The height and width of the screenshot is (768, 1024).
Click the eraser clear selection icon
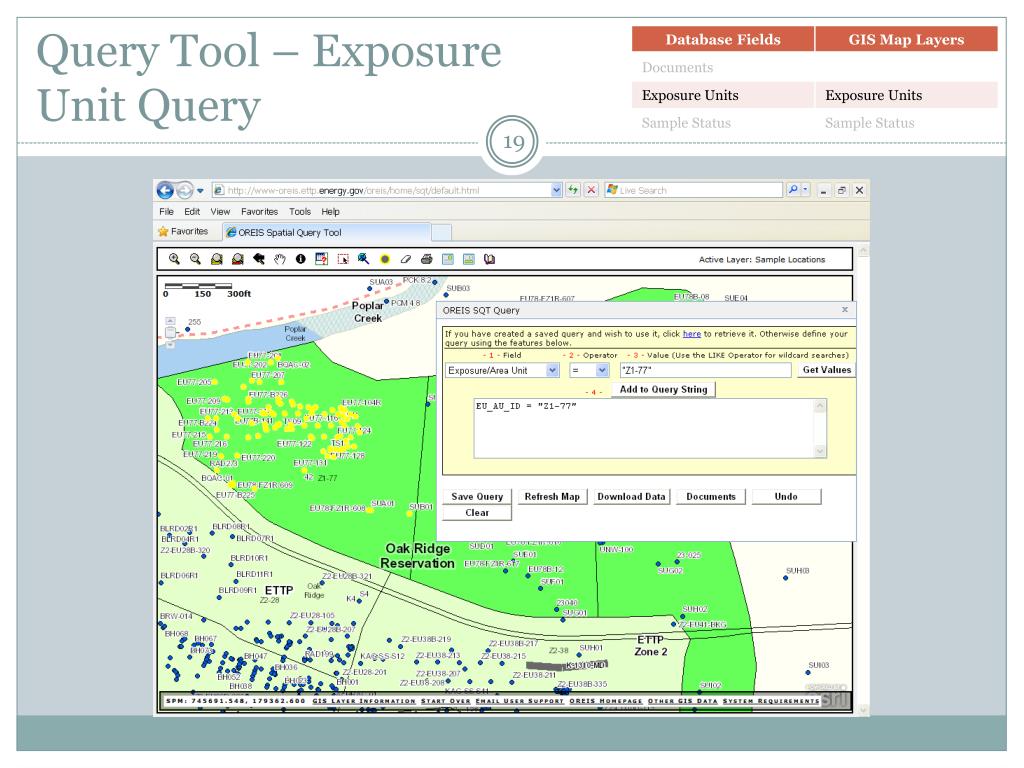click(x=406, y=259)
